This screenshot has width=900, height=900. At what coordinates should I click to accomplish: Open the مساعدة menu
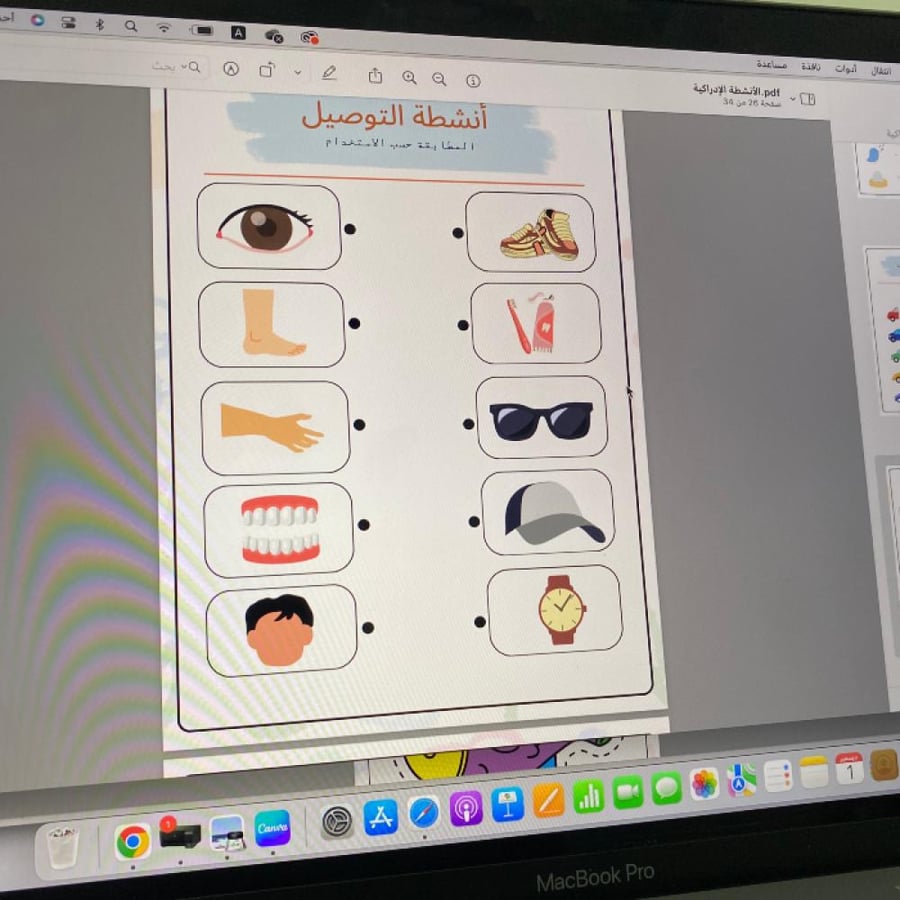pos(771,64)
